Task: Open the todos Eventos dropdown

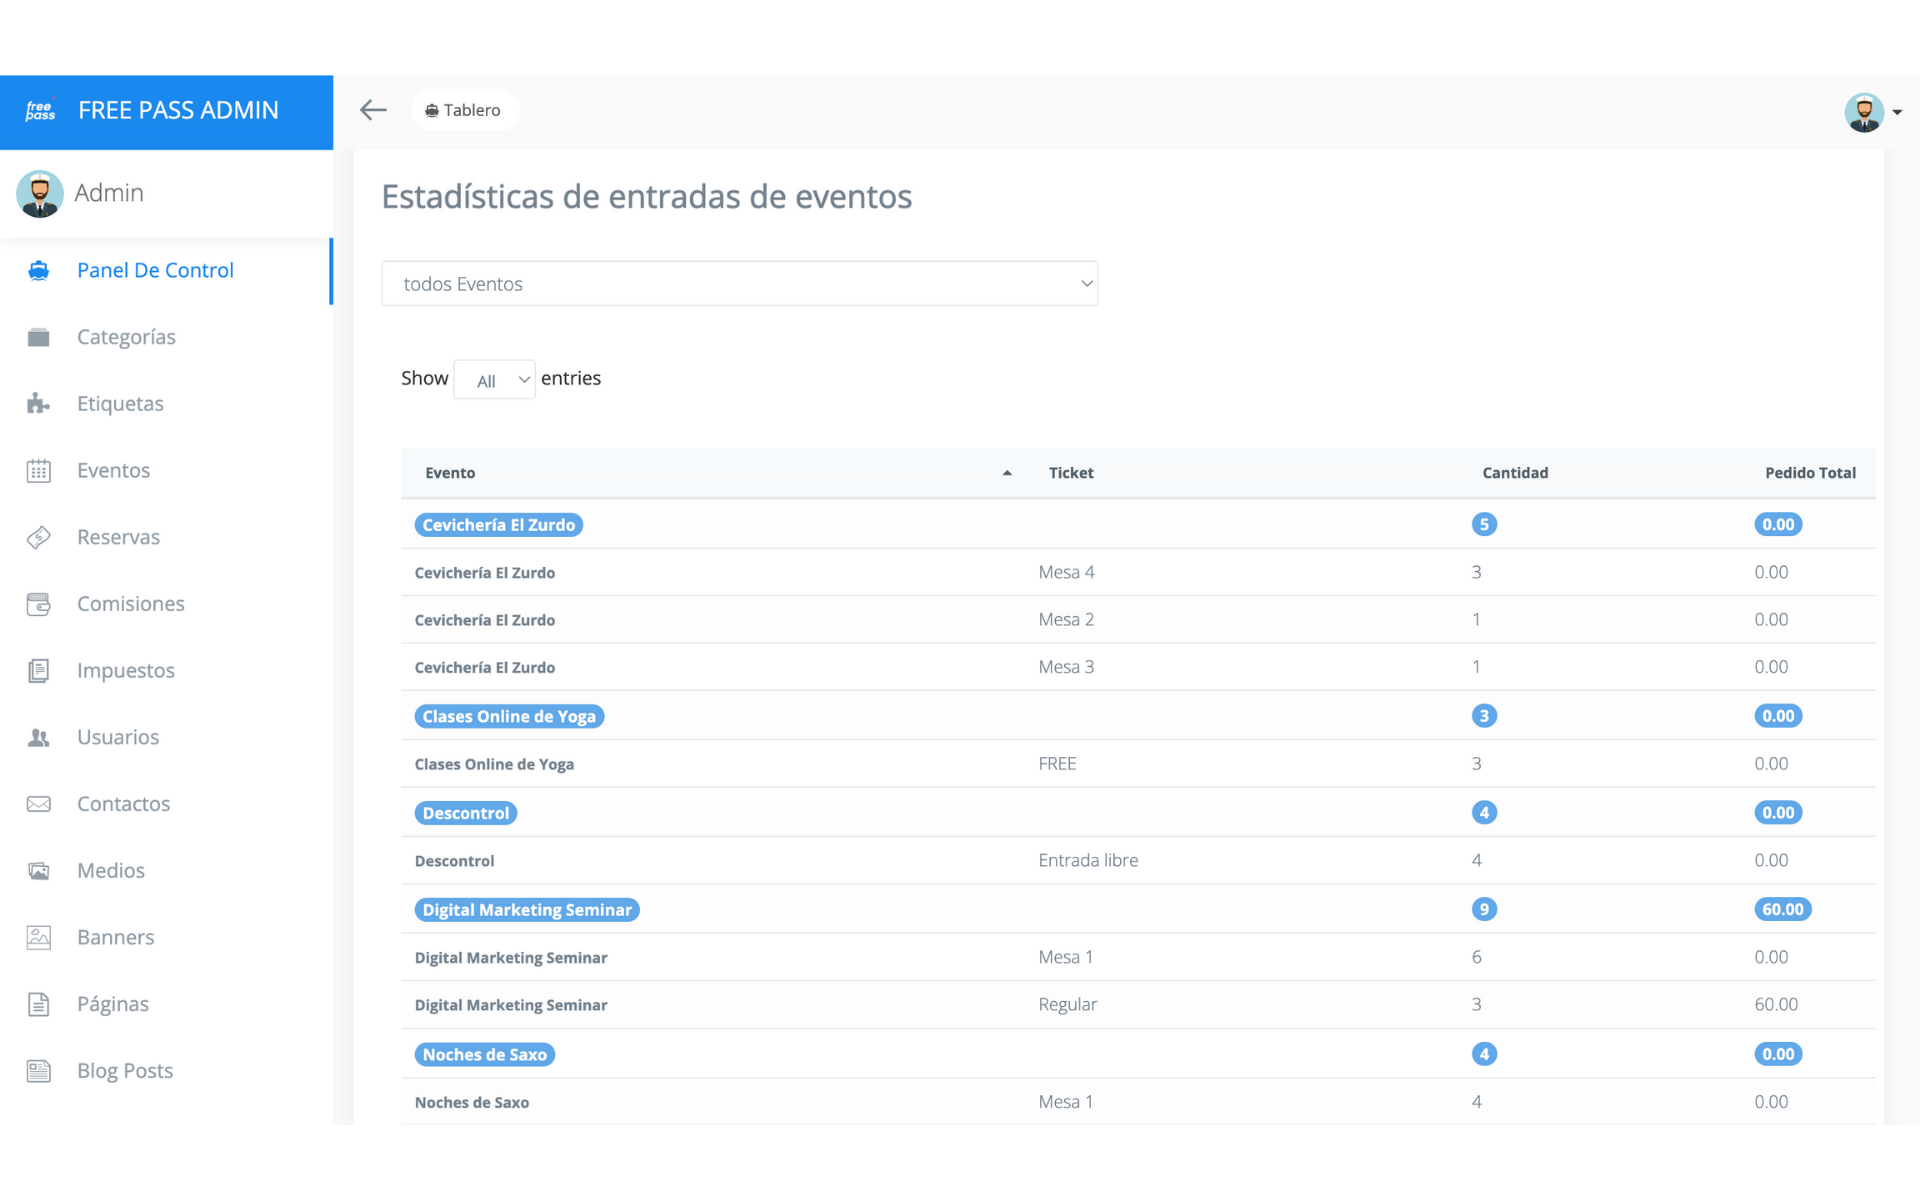Action: tap(739, 284)
